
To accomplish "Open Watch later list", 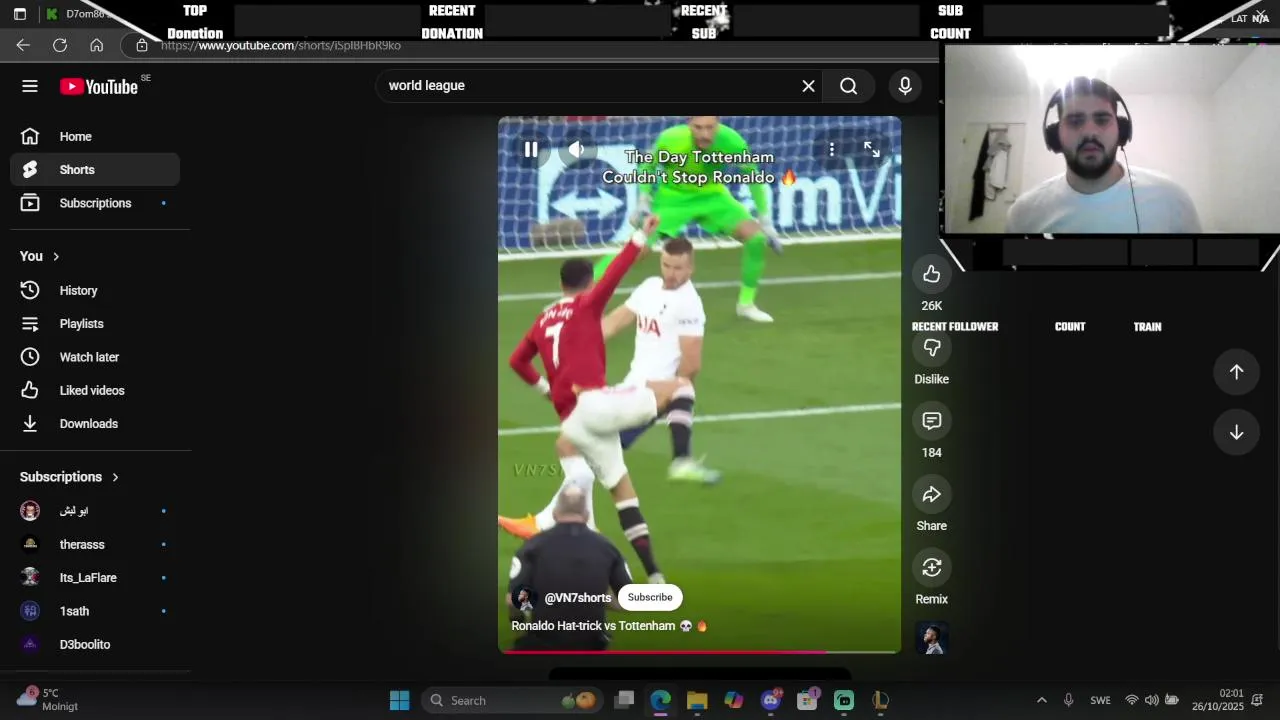I will click(x=95, y=357).
